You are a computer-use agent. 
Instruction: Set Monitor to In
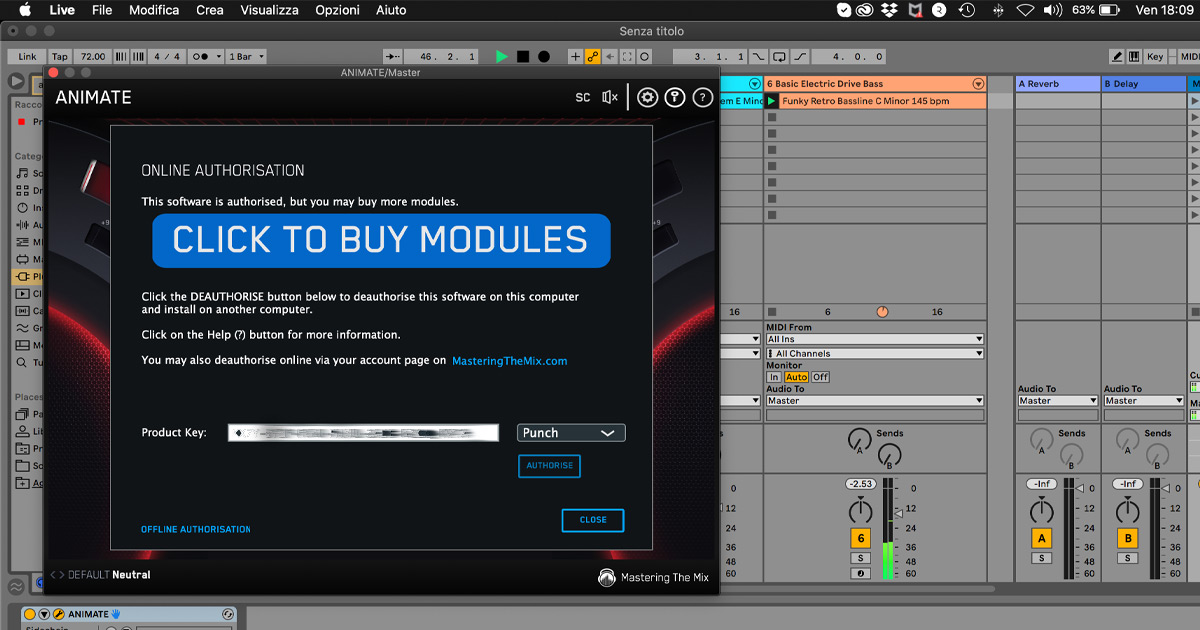coord(774,377)
